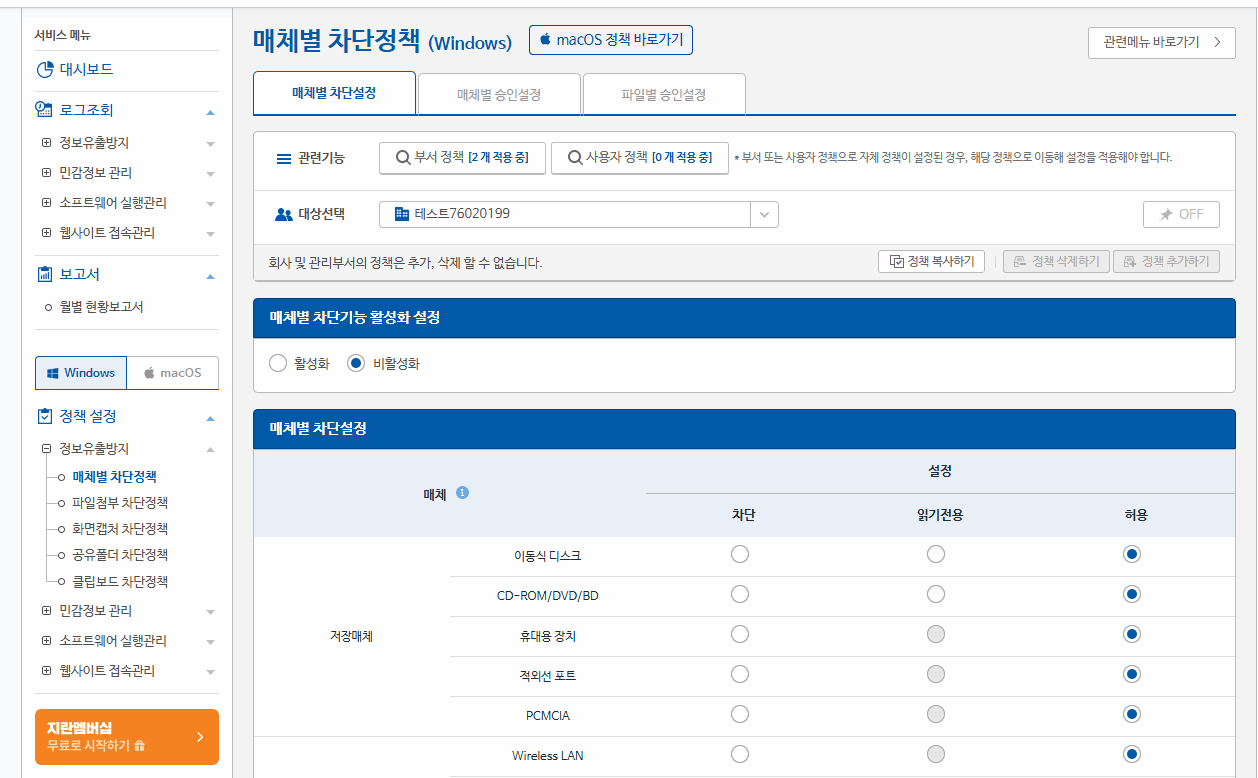Image resolution: width=1258 pixels, height=778 pixels.
Task: Toggle the OFF pin switch
Action: pos(1181,214)
